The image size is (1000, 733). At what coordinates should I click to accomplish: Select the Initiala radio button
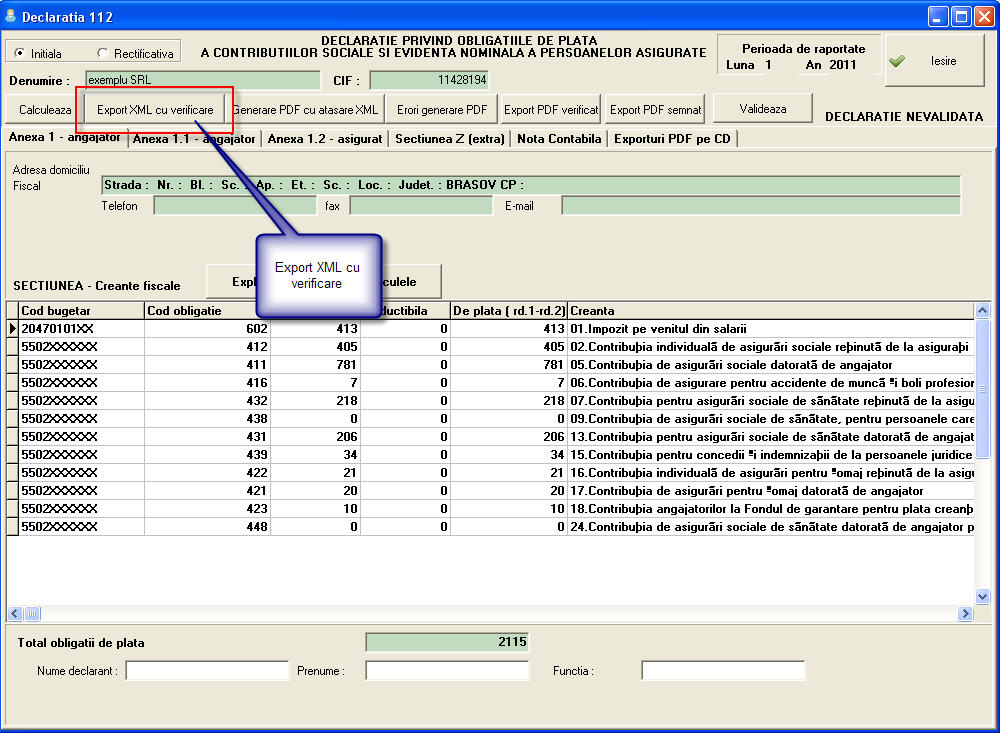(x=20, y=53)
